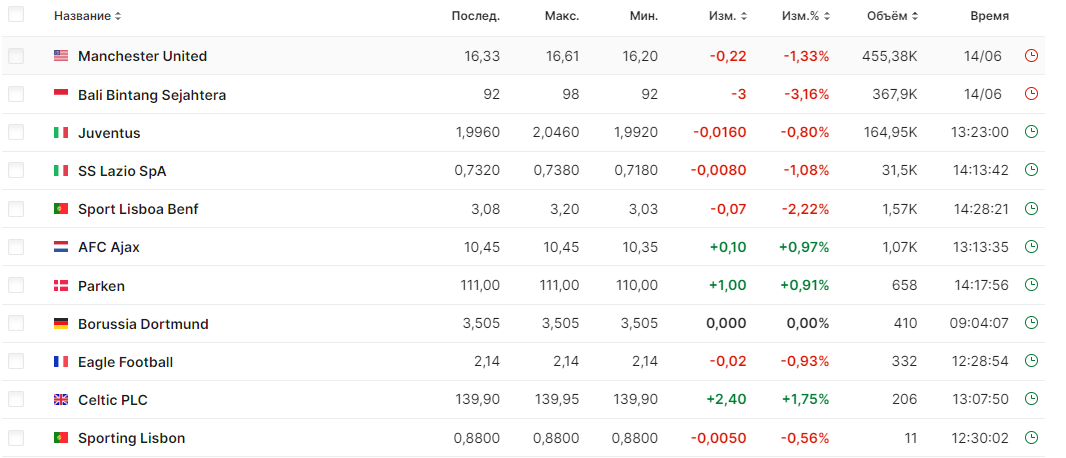The width and height of the screenshot is (1066, 458).
Task: Click the green clock icon in Celtic PLC row
Action: [x=1031, y=399]
